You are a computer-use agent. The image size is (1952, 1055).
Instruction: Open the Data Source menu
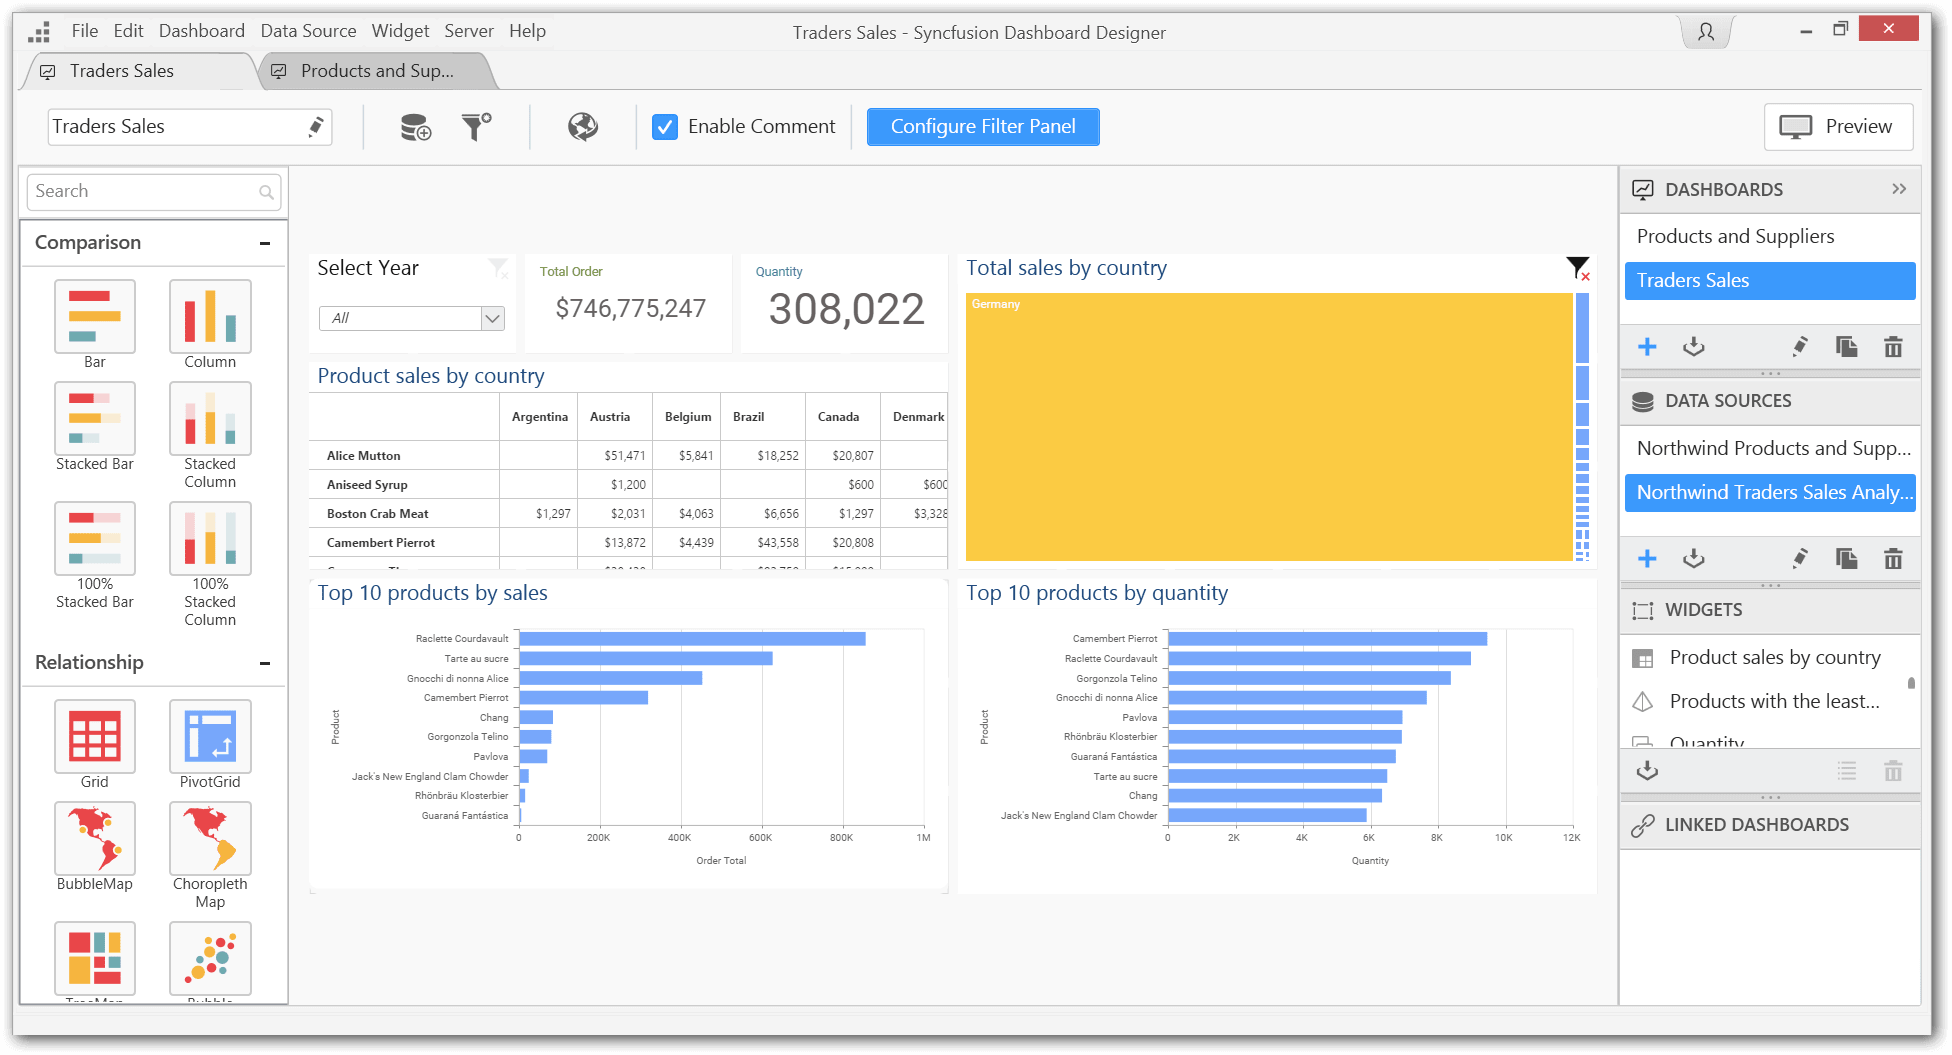point(308,31)
